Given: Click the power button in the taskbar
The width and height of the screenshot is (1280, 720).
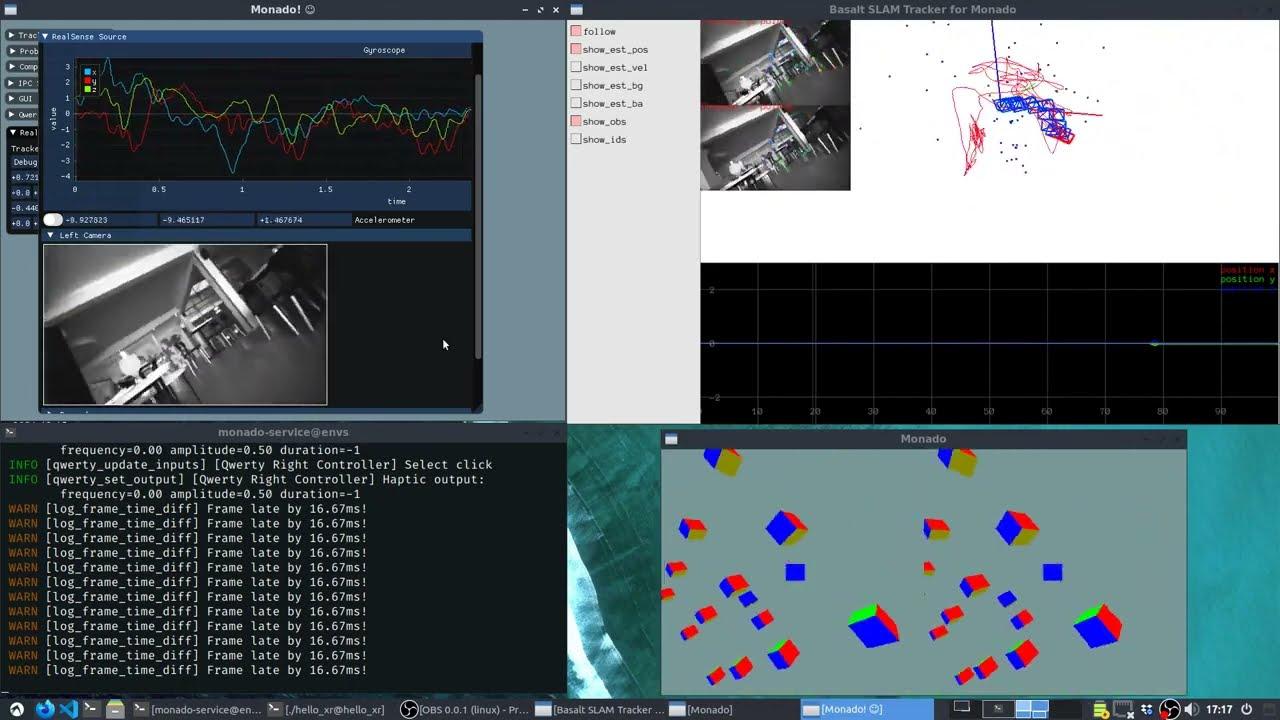Looking at the screenshot, I should coord(1247,709).
